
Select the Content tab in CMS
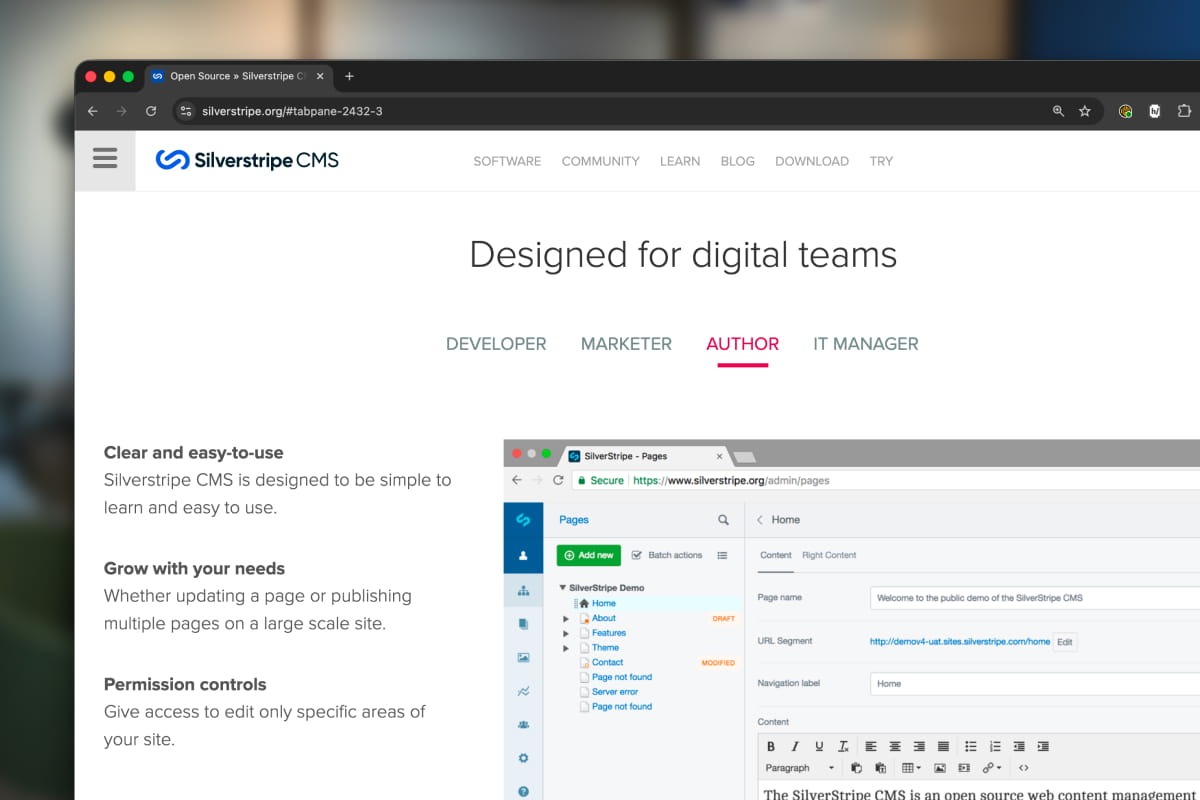[776, 555]
